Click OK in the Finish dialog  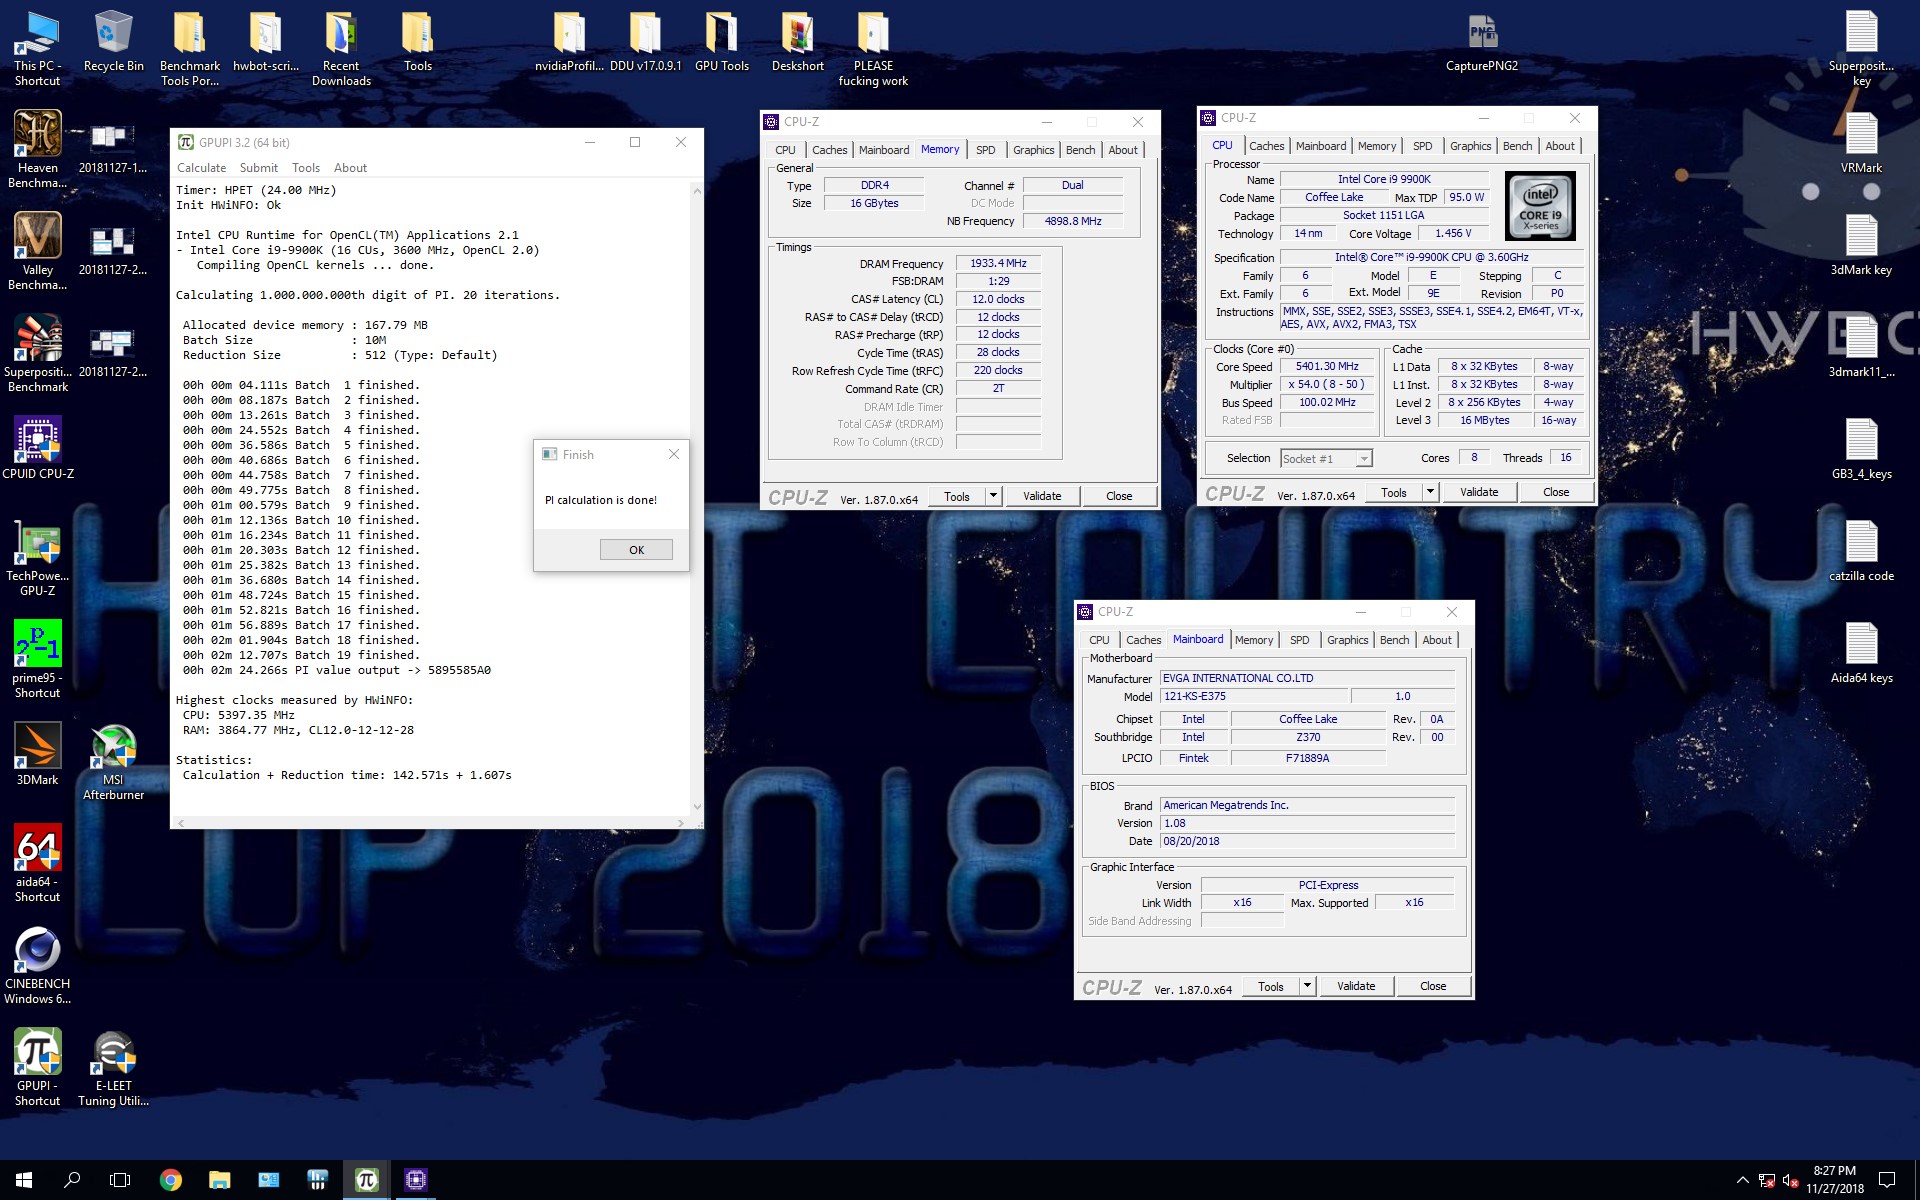pos(636,550)
